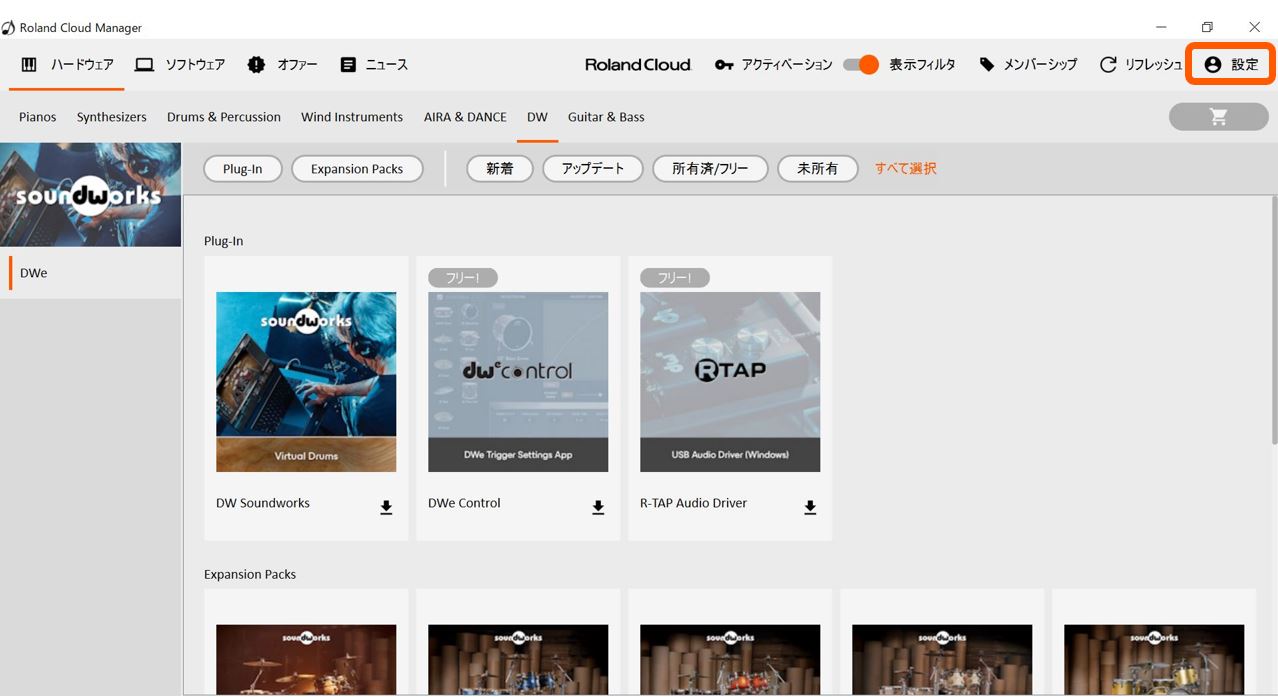Select the Drums & Percussion category
Viewport: 1278px width, 697px height.
pos(224,117)
